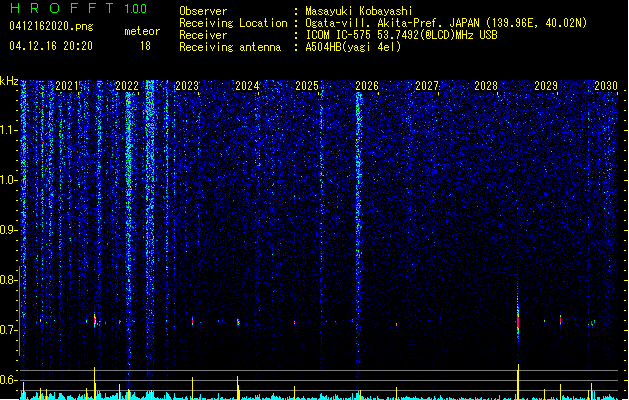Click observer name Masayuki Kobayashi
This screenshot has height=400, width=629.
pos(359,11)
